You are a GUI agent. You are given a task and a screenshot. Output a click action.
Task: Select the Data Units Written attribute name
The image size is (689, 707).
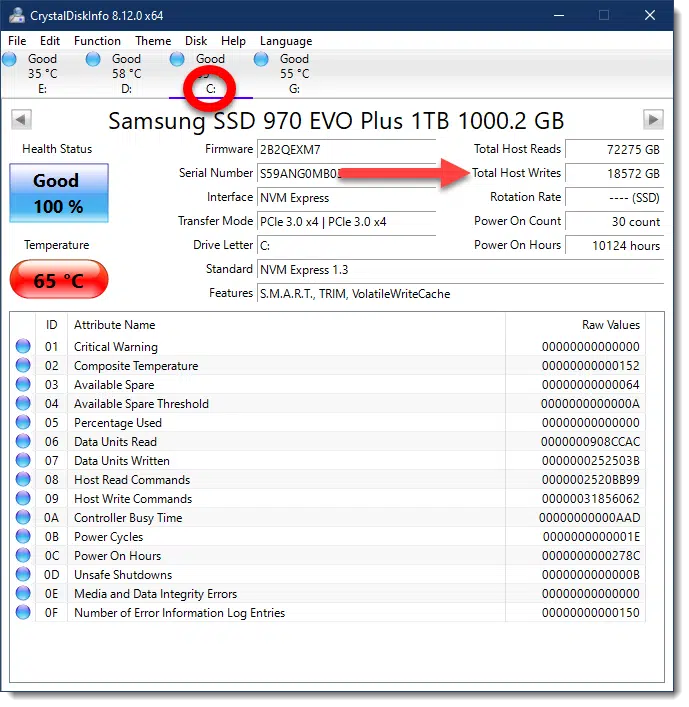(122, 461)
